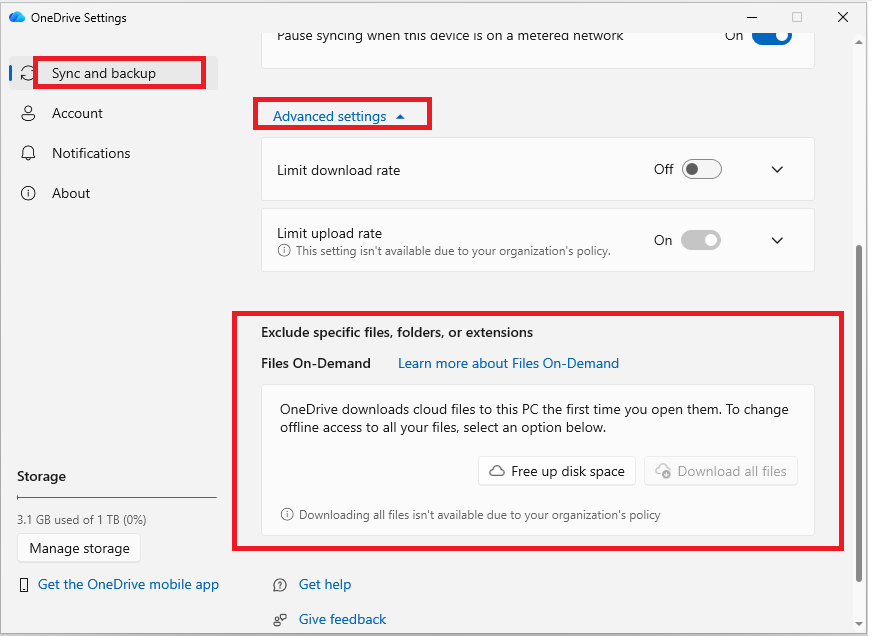Click the sync arrows icon in sidebar
Image resolution: width=872 pixels, height=636 pixels.
pyautogui.click(x=27, y=73)
